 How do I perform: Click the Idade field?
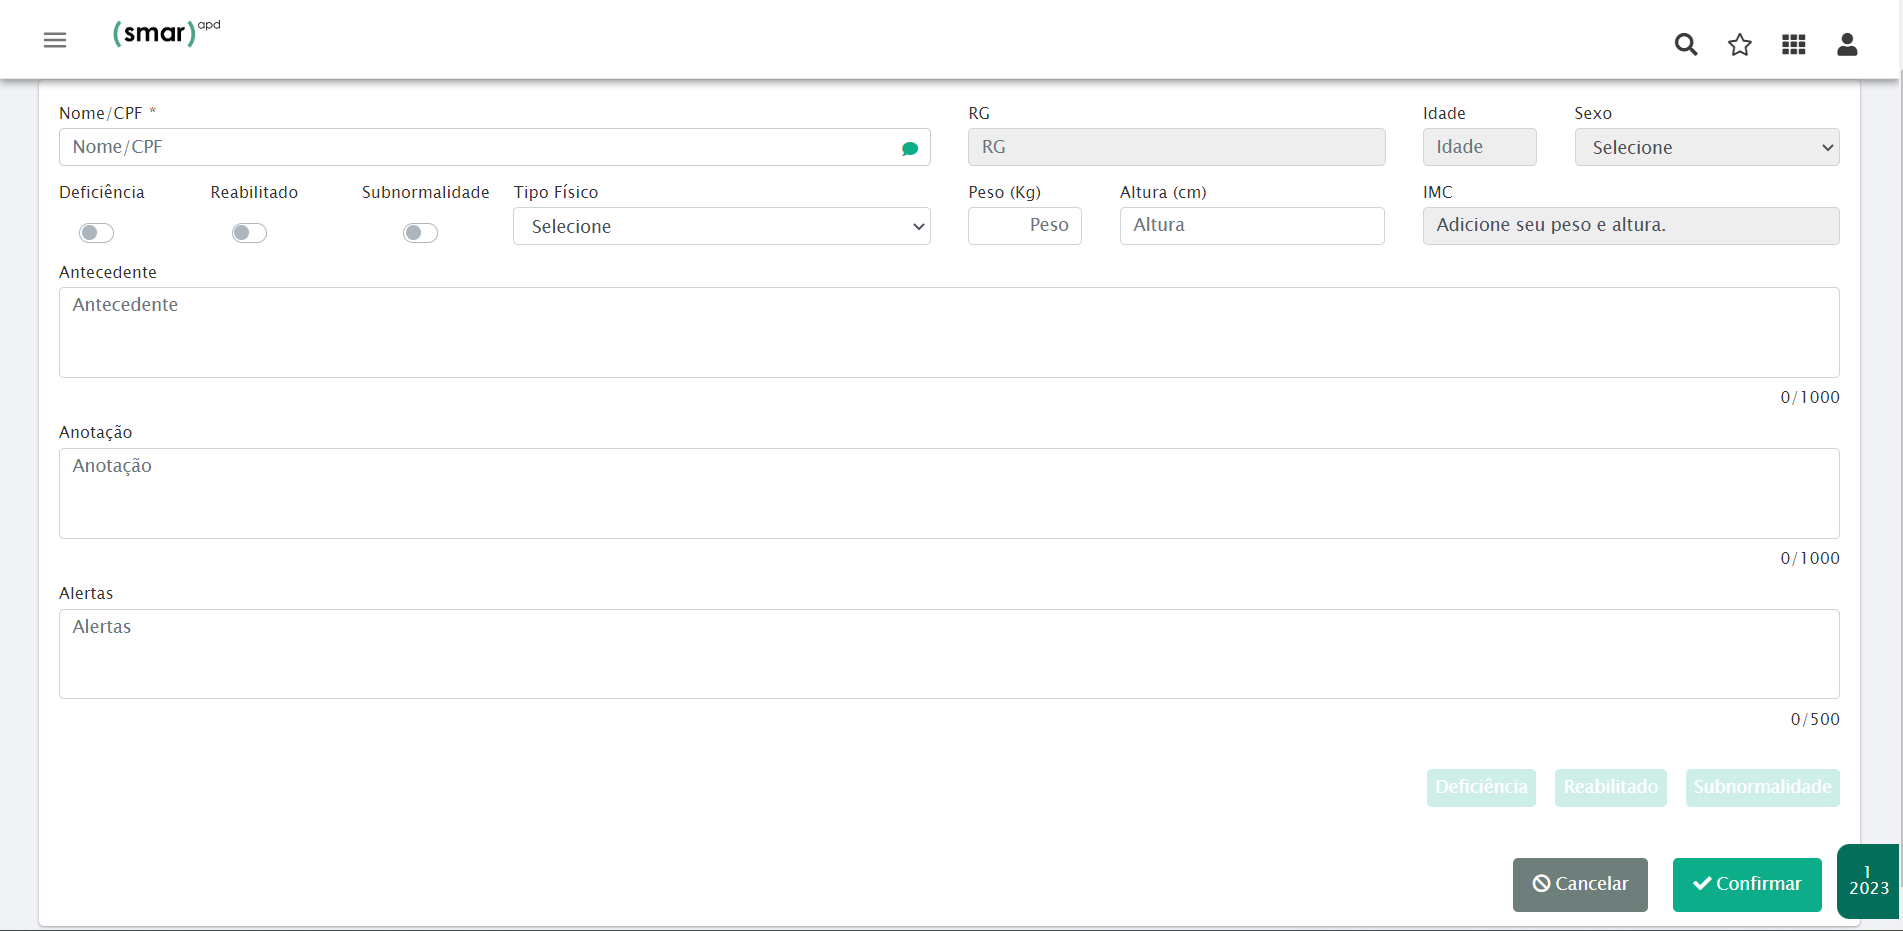tap(1480, 147)
